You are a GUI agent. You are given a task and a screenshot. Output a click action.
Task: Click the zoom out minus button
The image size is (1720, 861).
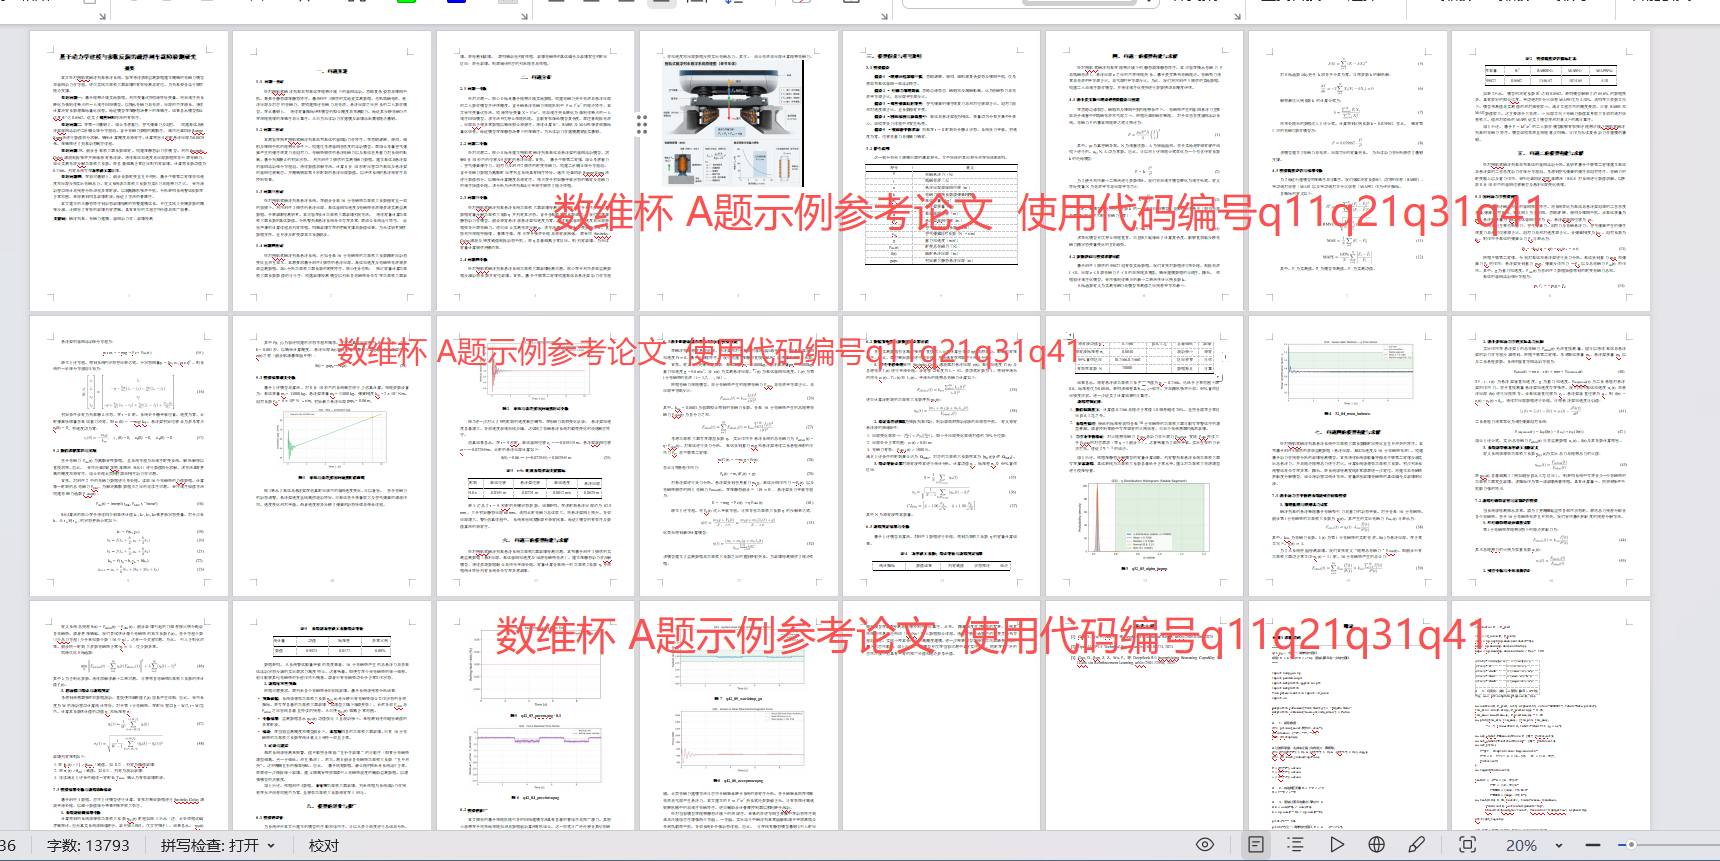point(1593,845)
